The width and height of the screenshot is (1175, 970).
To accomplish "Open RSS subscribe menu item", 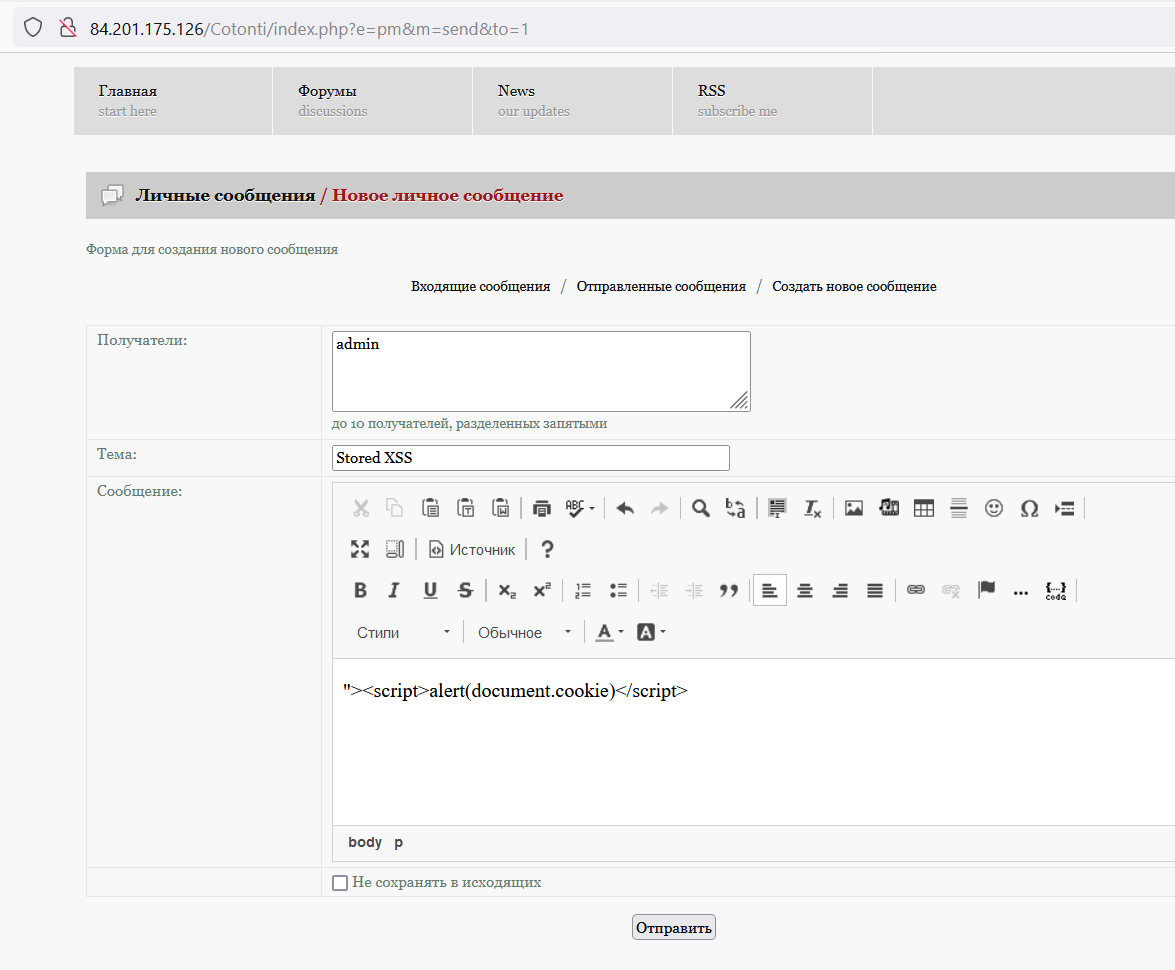I will click(773, 100).
